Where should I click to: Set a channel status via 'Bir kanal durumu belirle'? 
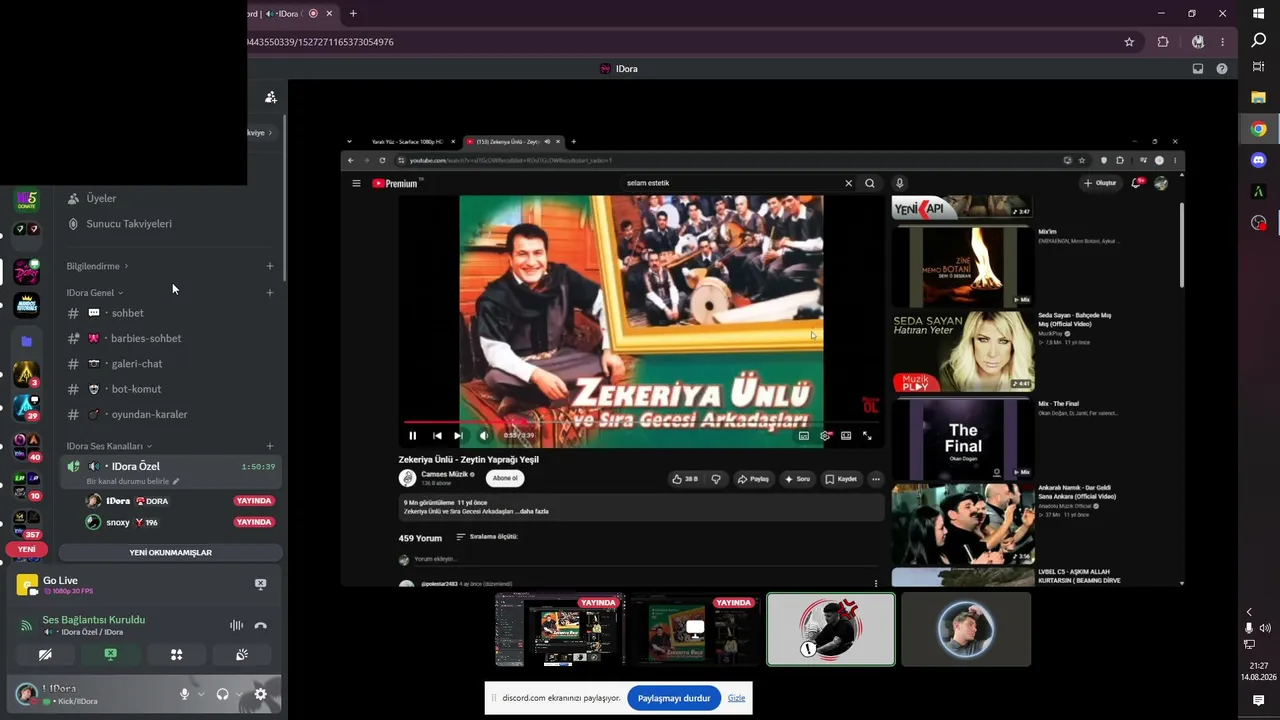click(133, 481)
